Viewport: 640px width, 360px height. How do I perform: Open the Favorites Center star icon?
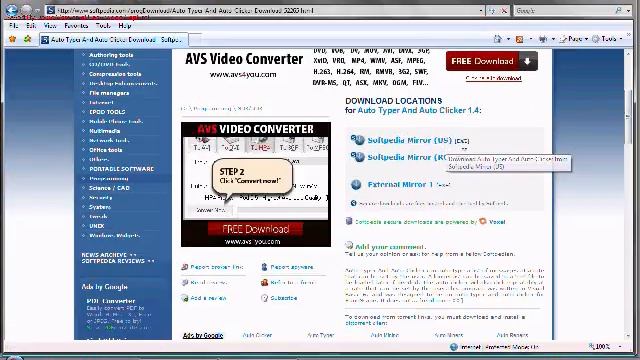tap(13, 39)
